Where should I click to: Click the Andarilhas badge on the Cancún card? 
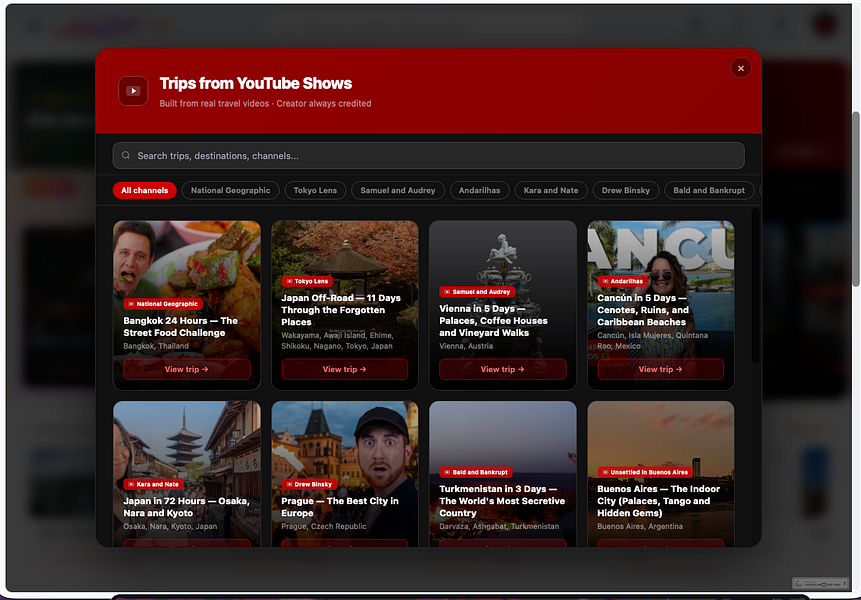pyautogui.click(x=623, y=281)
